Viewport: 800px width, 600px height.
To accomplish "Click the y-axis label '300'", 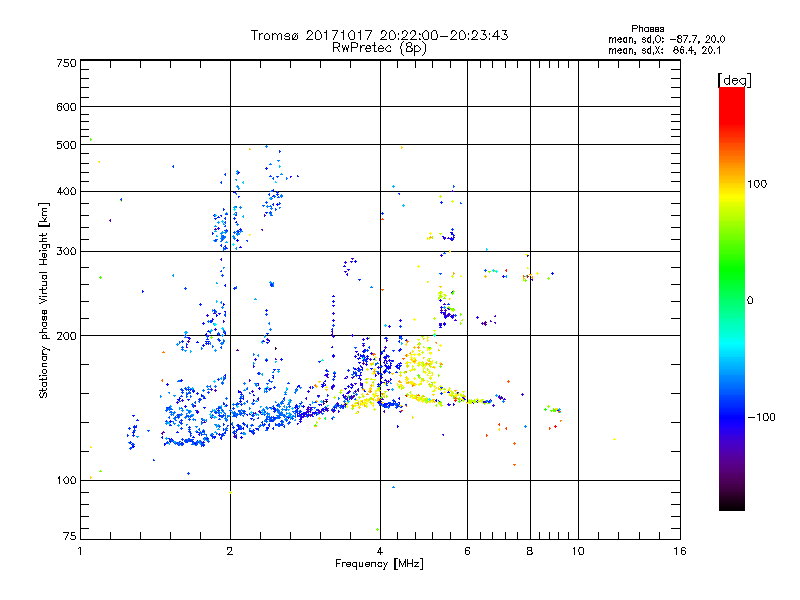I will coord(66,251).
